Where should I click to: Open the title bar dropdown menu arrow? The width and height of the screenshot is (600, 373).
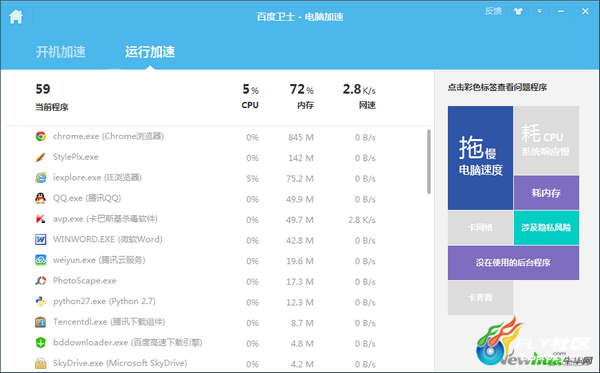click(540, 11)
